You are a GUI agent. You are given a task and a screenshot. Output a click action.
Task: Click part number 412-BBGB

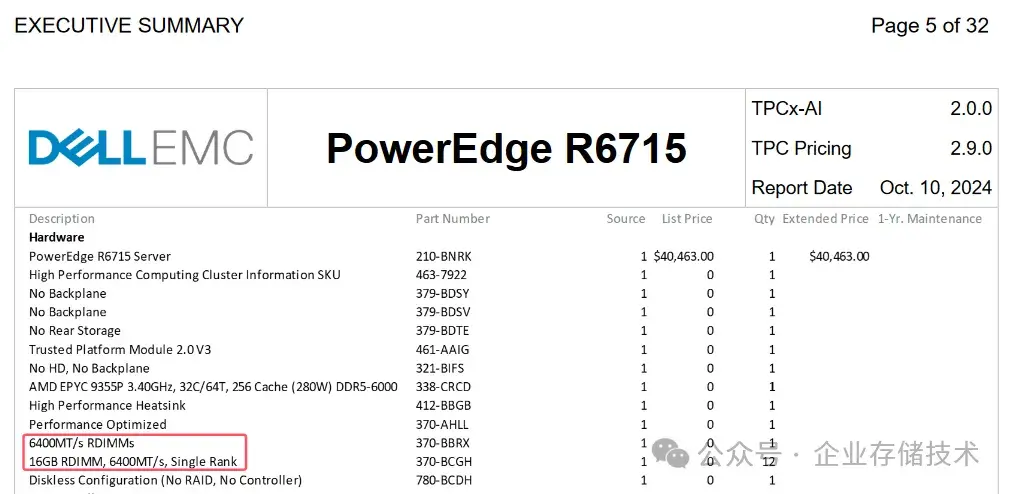(x=443, y=406)
